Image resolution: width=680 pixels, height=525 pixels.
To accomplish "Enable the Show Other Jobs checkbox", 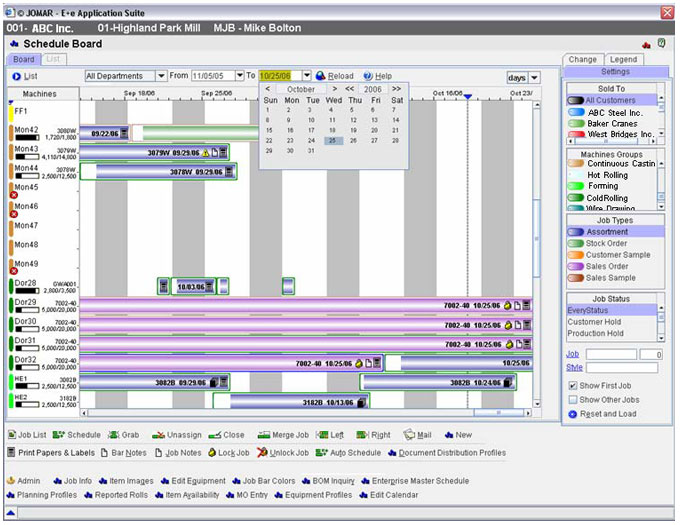I will [572, 399].
